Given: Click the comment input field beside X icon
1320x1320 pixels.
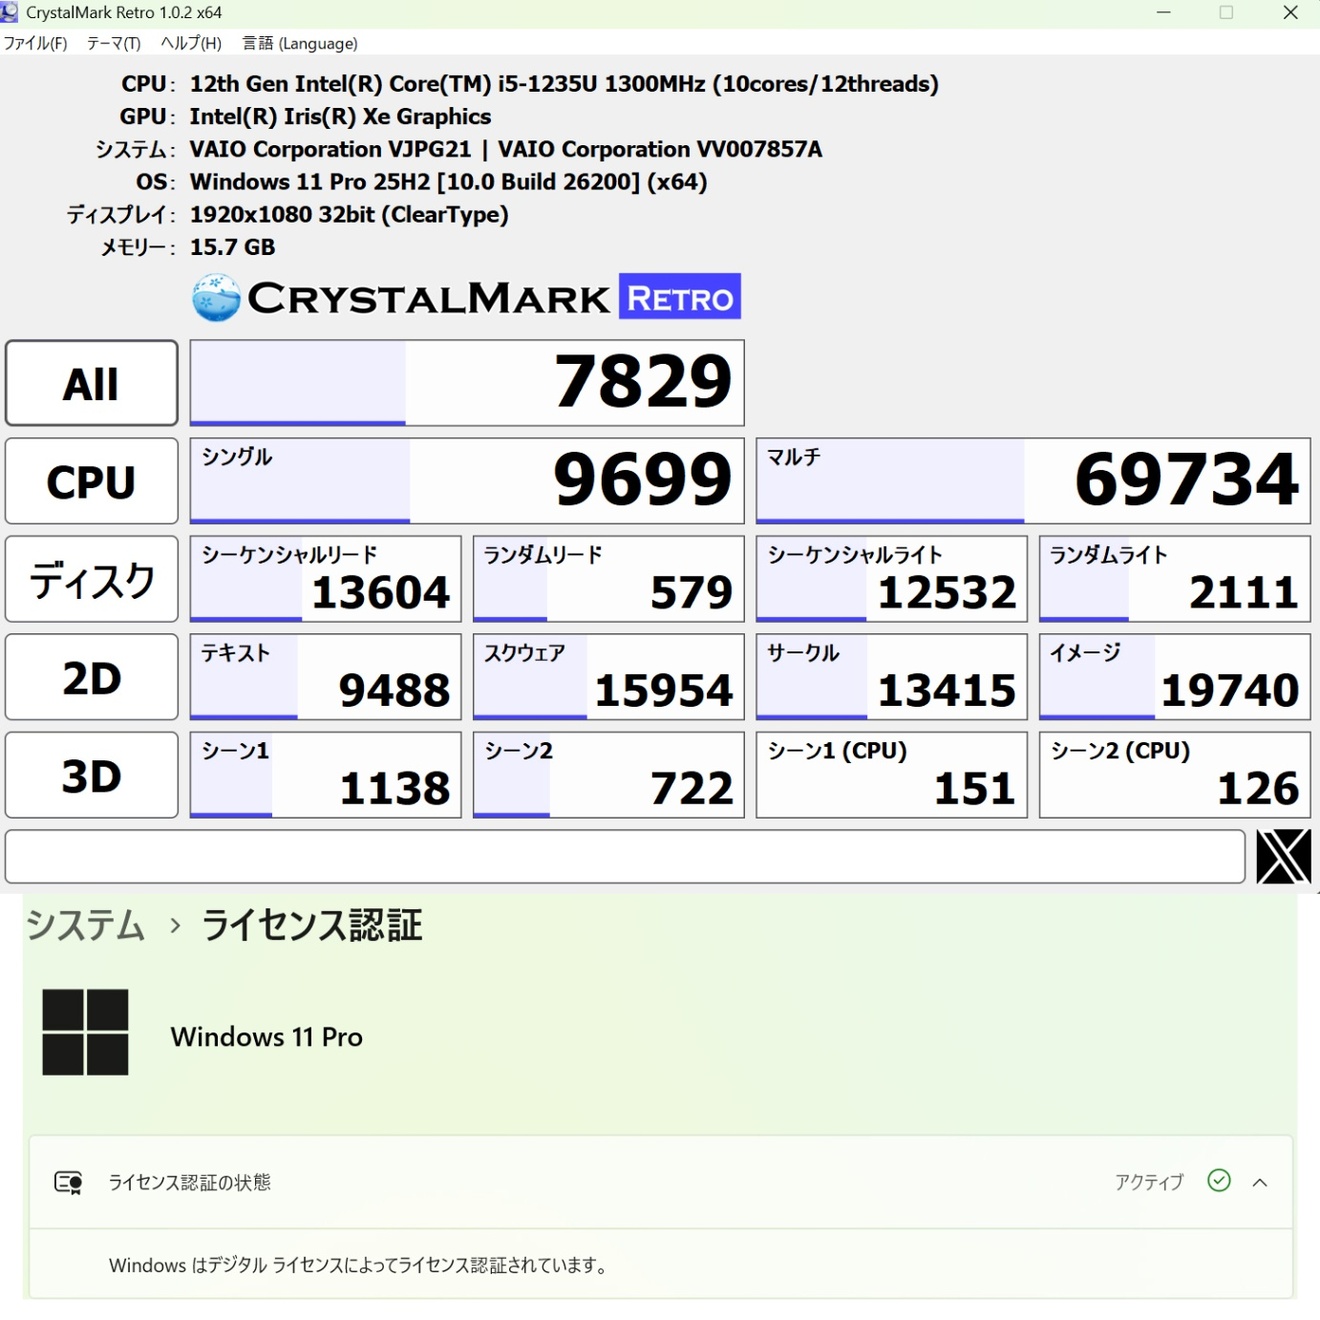Looking at the screenshot, I should [625, 856].
